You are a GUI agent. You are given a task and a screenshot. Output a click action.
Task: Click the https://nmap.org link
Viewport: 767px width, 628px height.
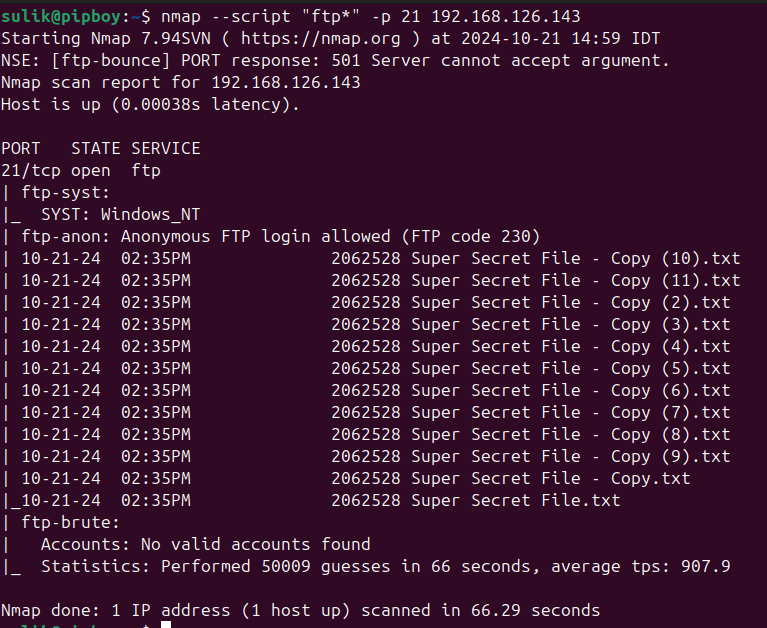point(320,38)
